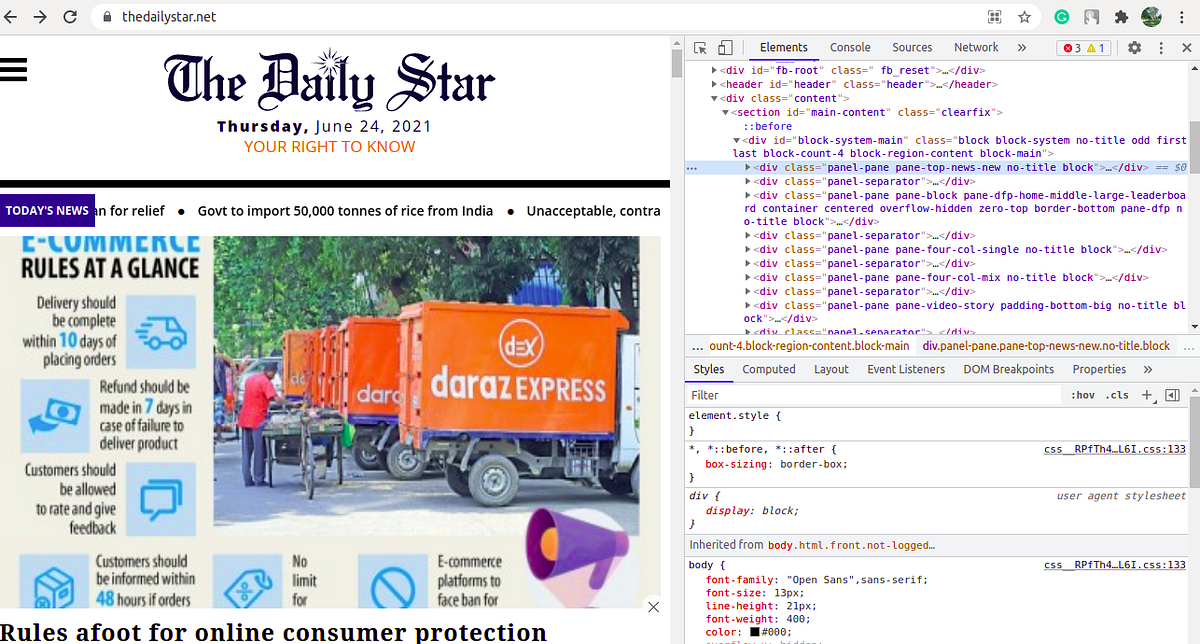Open the css__RPfTh4 stylesheet link
Image resolution: width=1200 pixels, height=644 pixels.
tap(1117, 448)
